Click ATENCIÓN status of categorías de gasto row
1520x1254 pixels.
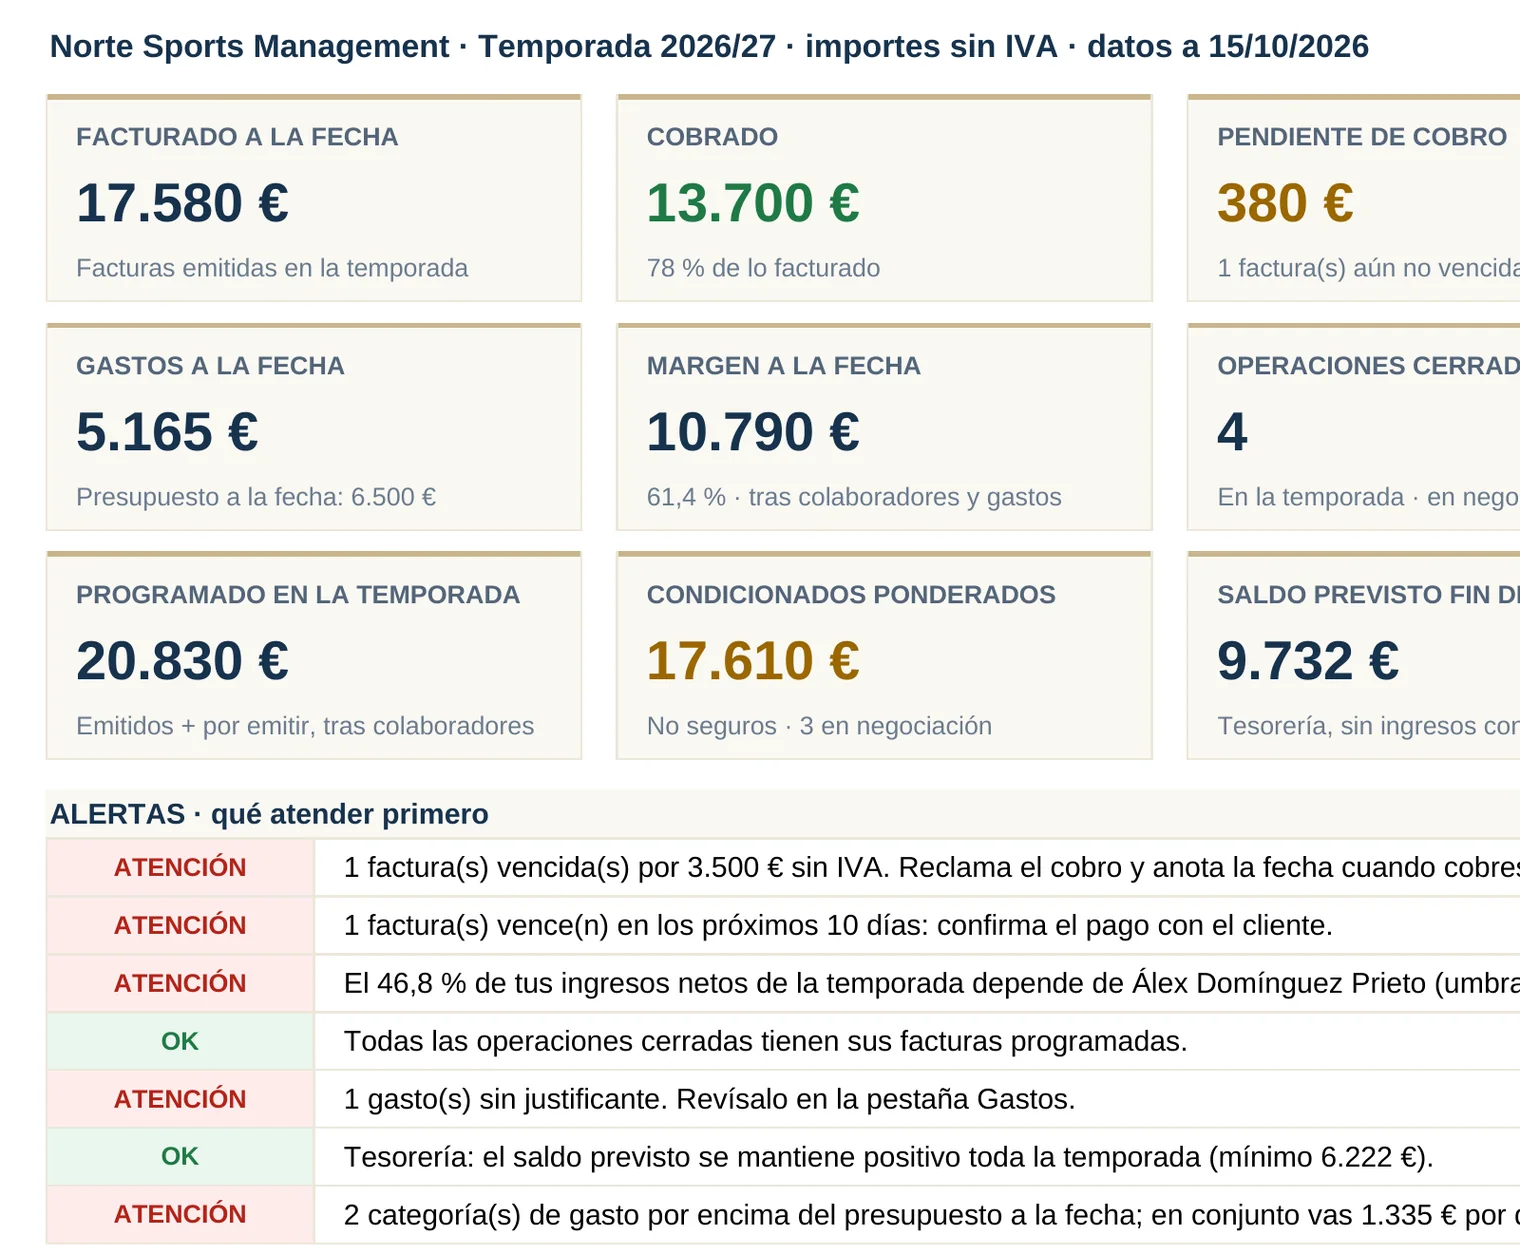pos(180,1215)
